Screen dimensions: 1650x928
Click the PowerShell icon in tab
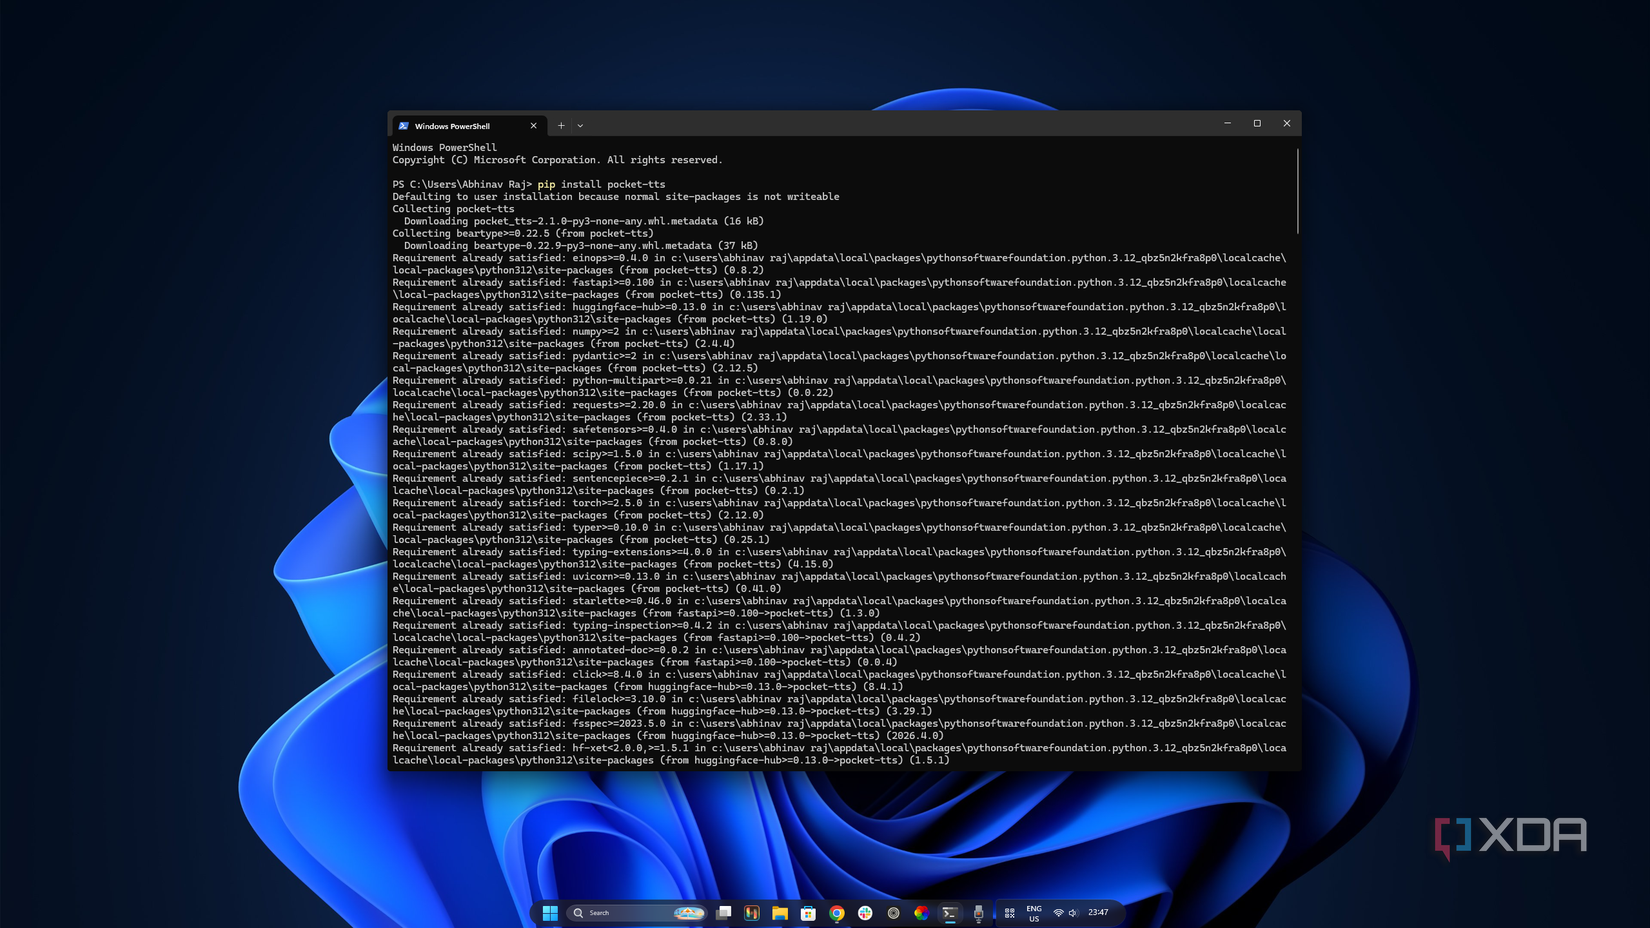click(404, 126)
